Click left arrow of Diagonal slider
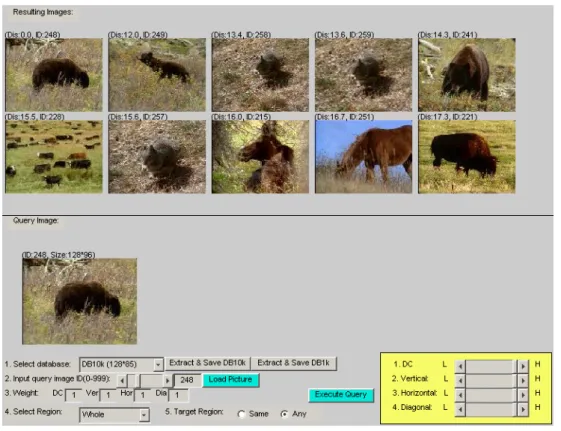The width and height of the screenshot is (561, 431). point(460,409)
